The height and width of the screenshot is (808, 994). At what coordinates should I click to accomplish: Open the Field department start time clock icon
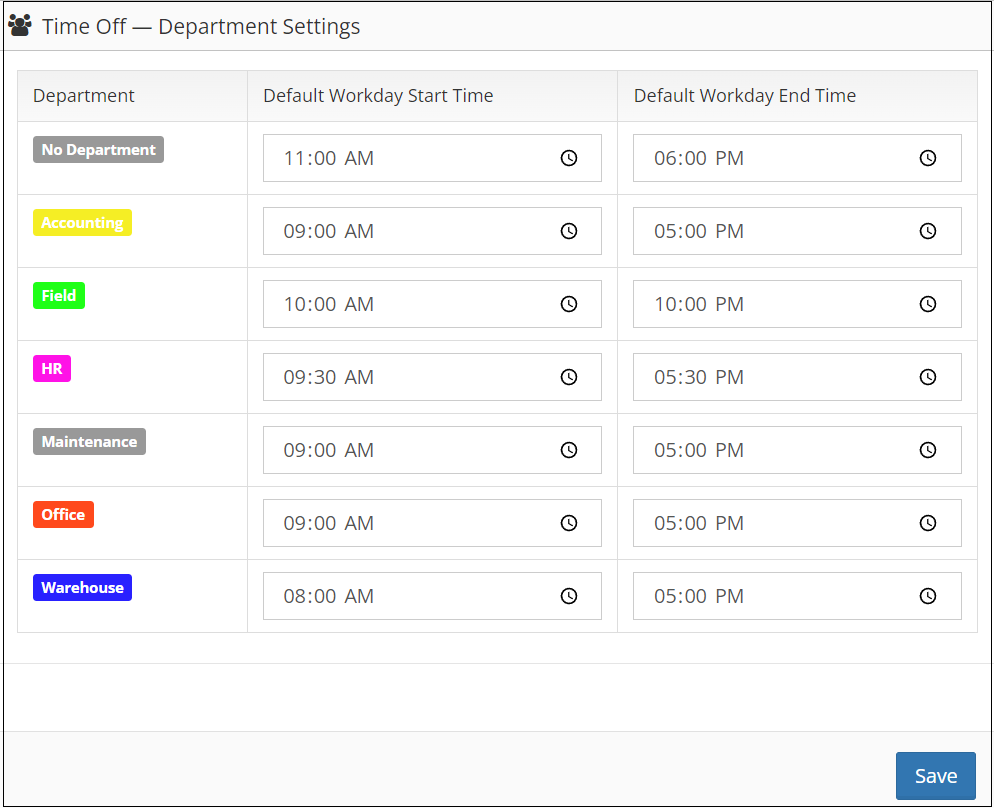[x=568, y=304]
